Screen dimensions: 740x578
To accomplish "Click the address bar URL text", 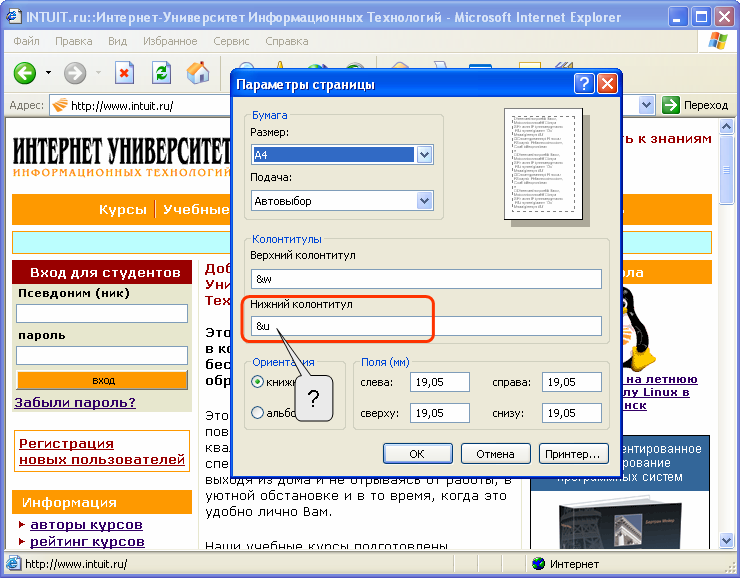I will coord(122,106).
